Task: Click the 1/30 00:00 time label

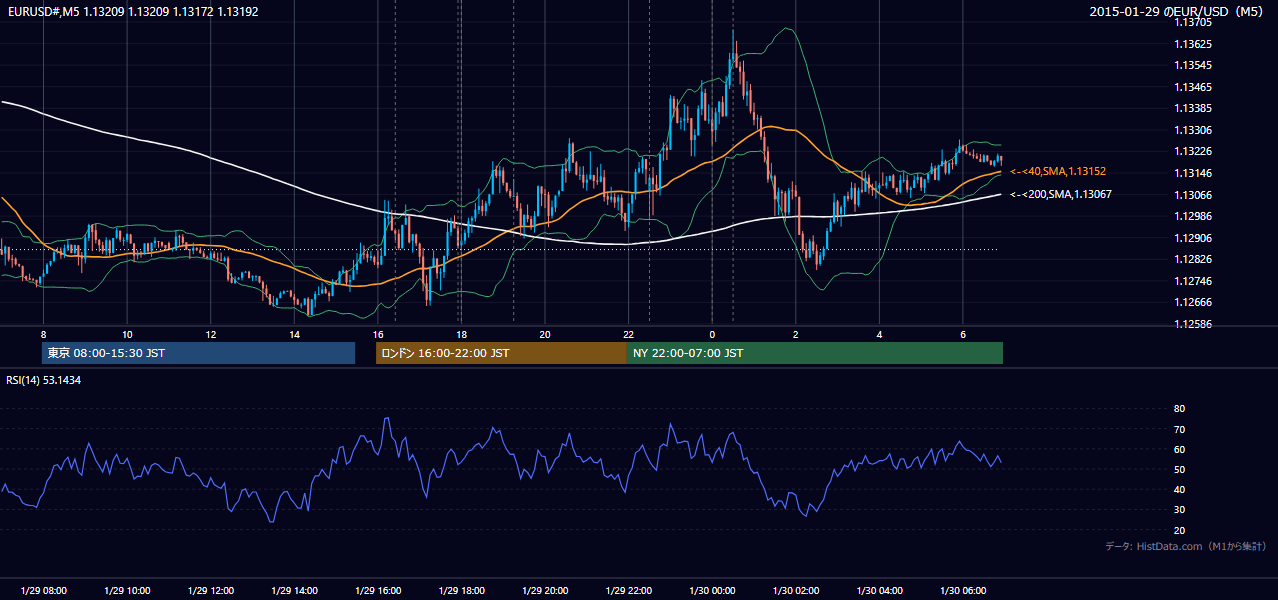Action: tap(712, 590)
